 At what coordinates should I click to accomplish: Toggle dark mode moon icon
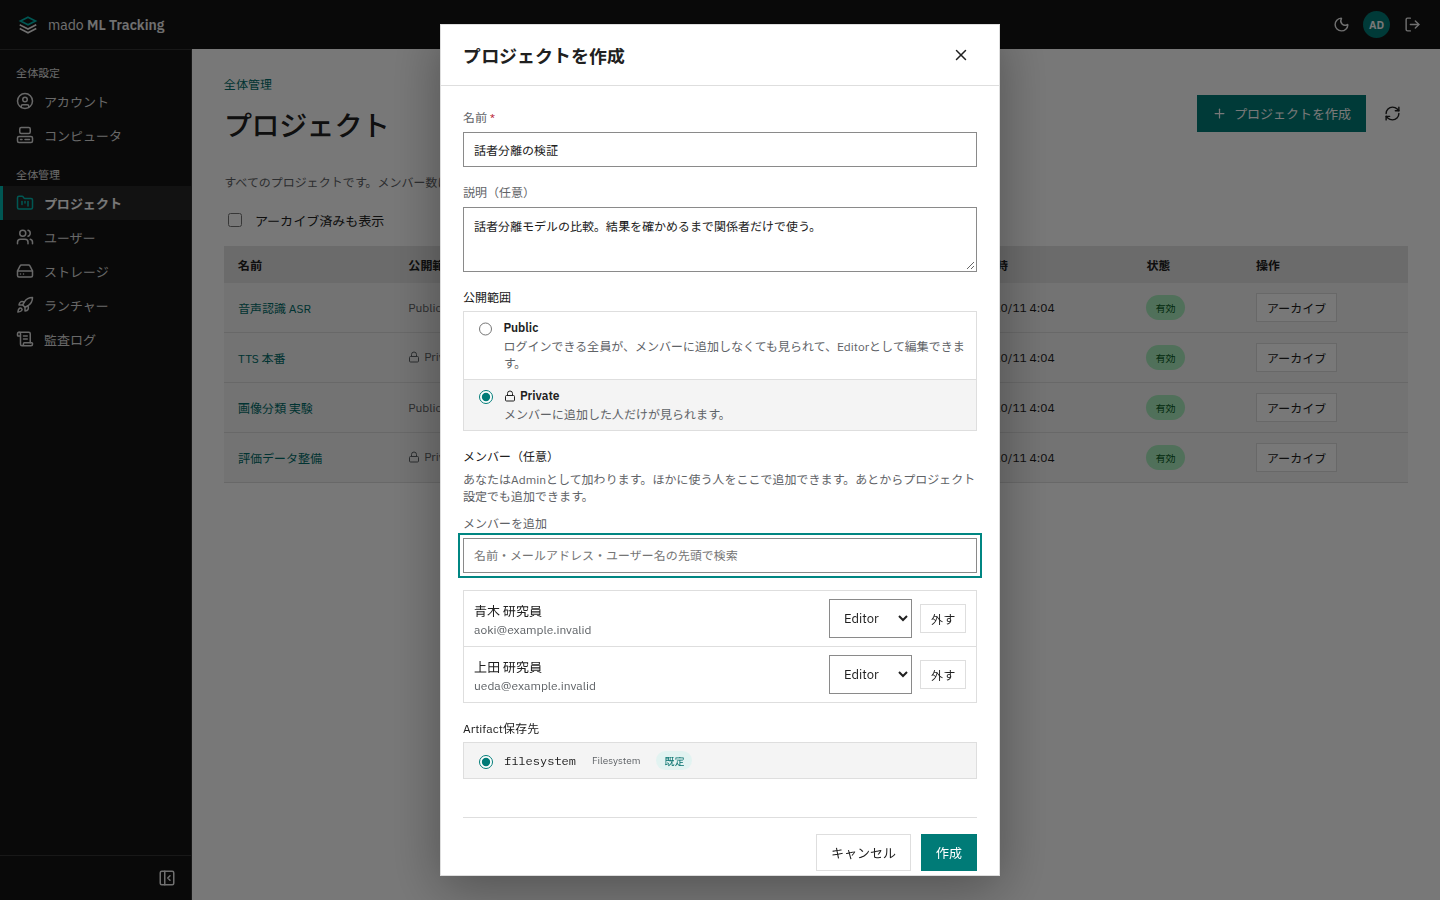(1341, 25)
